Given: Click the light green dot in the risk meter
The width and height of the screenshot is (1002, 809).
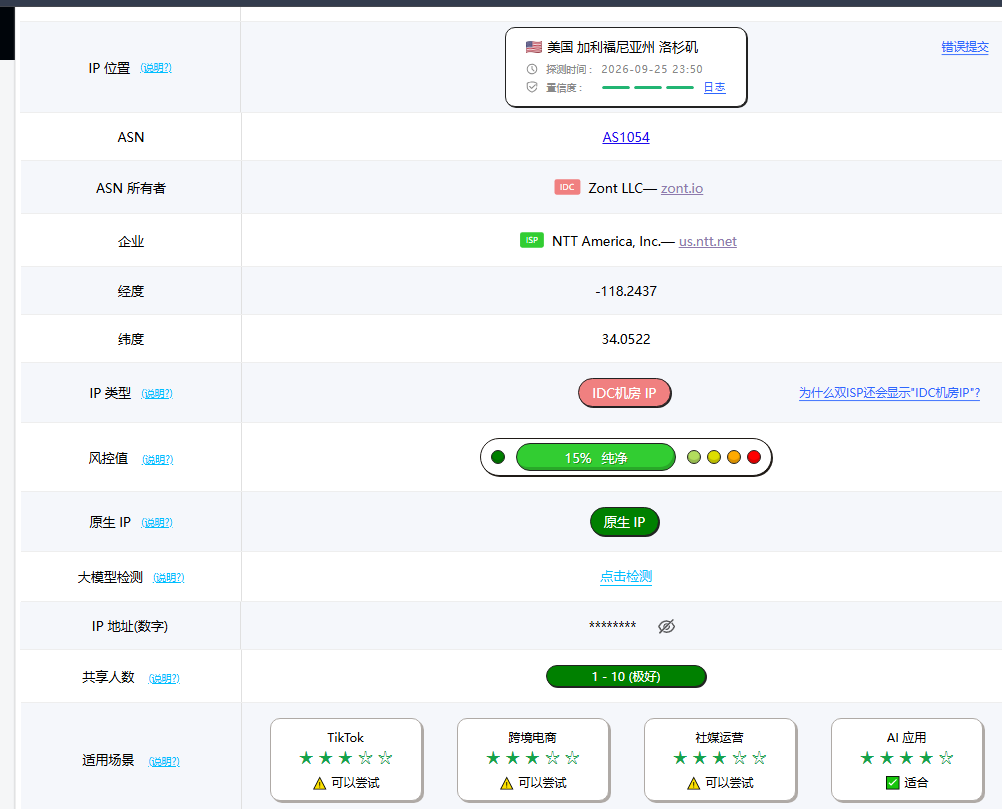Looking at the screenshot, I should (694, 457).
